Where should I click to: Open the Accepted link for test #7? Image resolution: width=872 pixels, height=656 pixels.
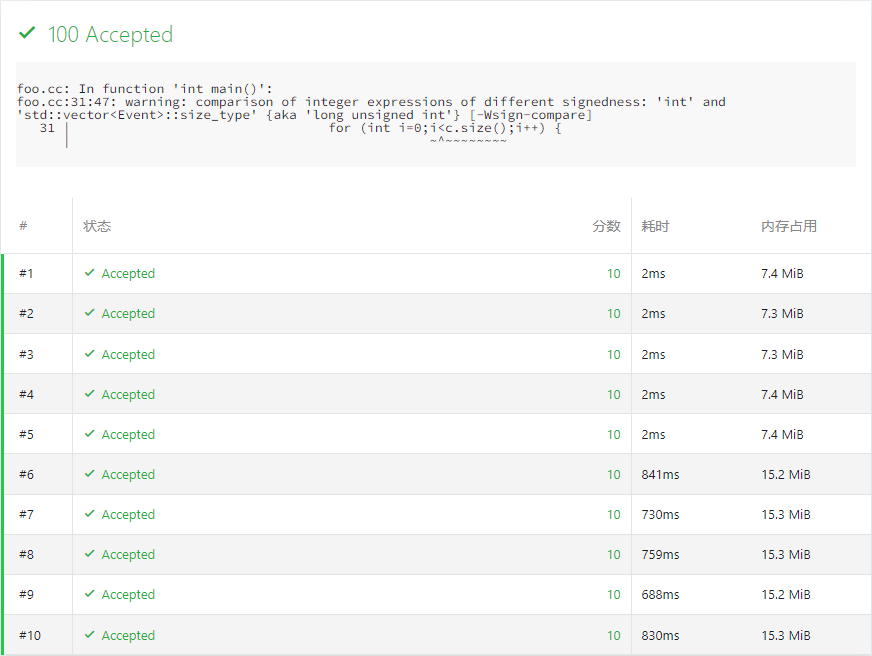(x=128, y=514)
